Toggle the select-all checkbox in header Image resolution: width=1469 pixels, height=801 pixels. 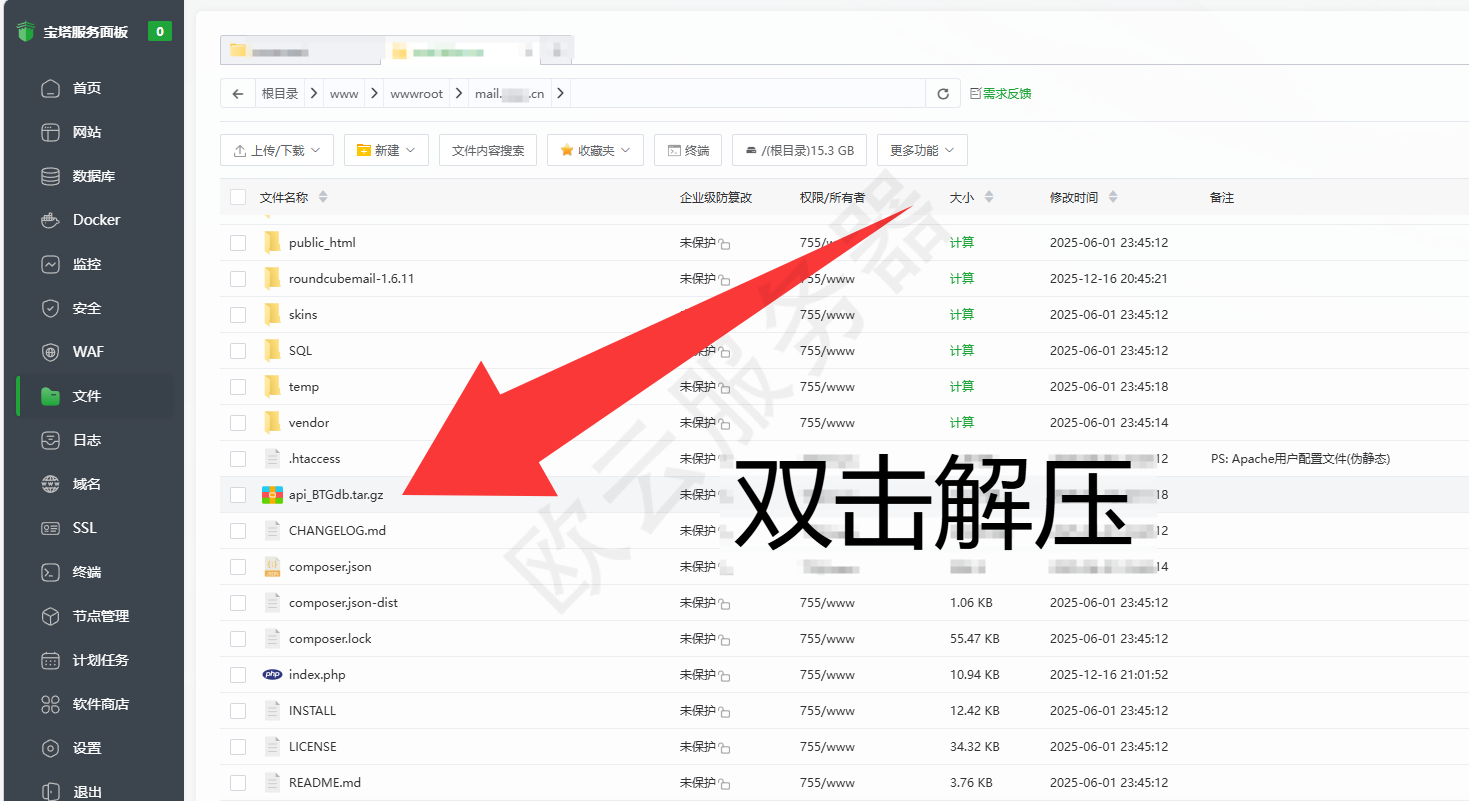click(238, 197)
